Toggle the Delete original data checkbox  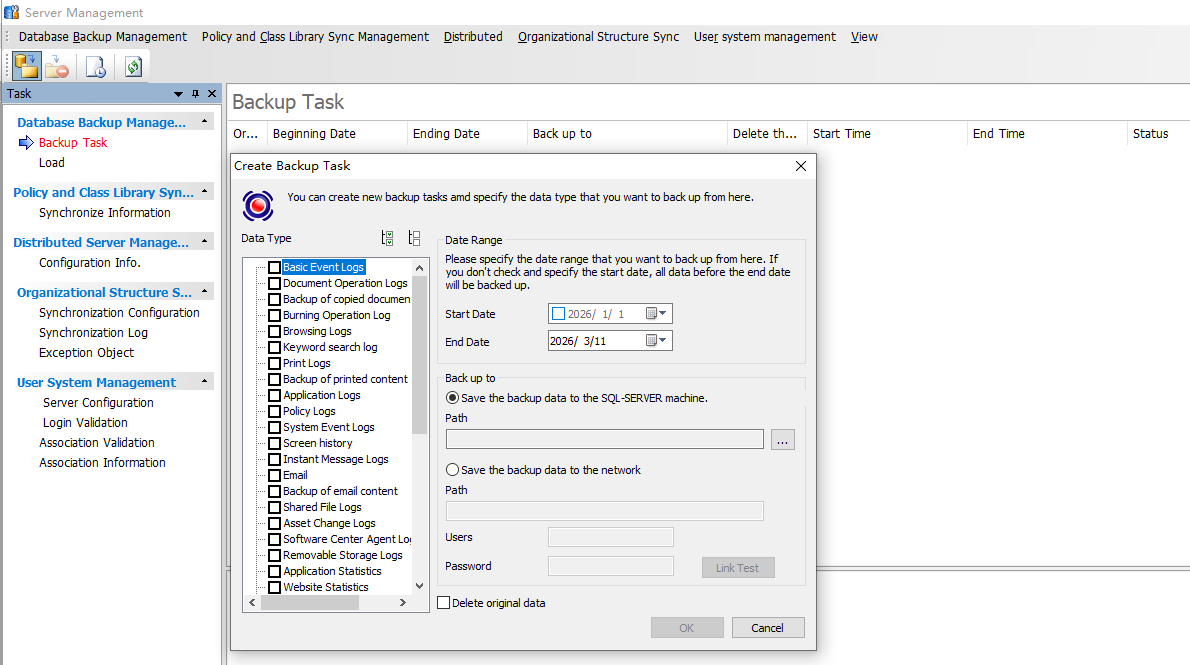(444, 603)
